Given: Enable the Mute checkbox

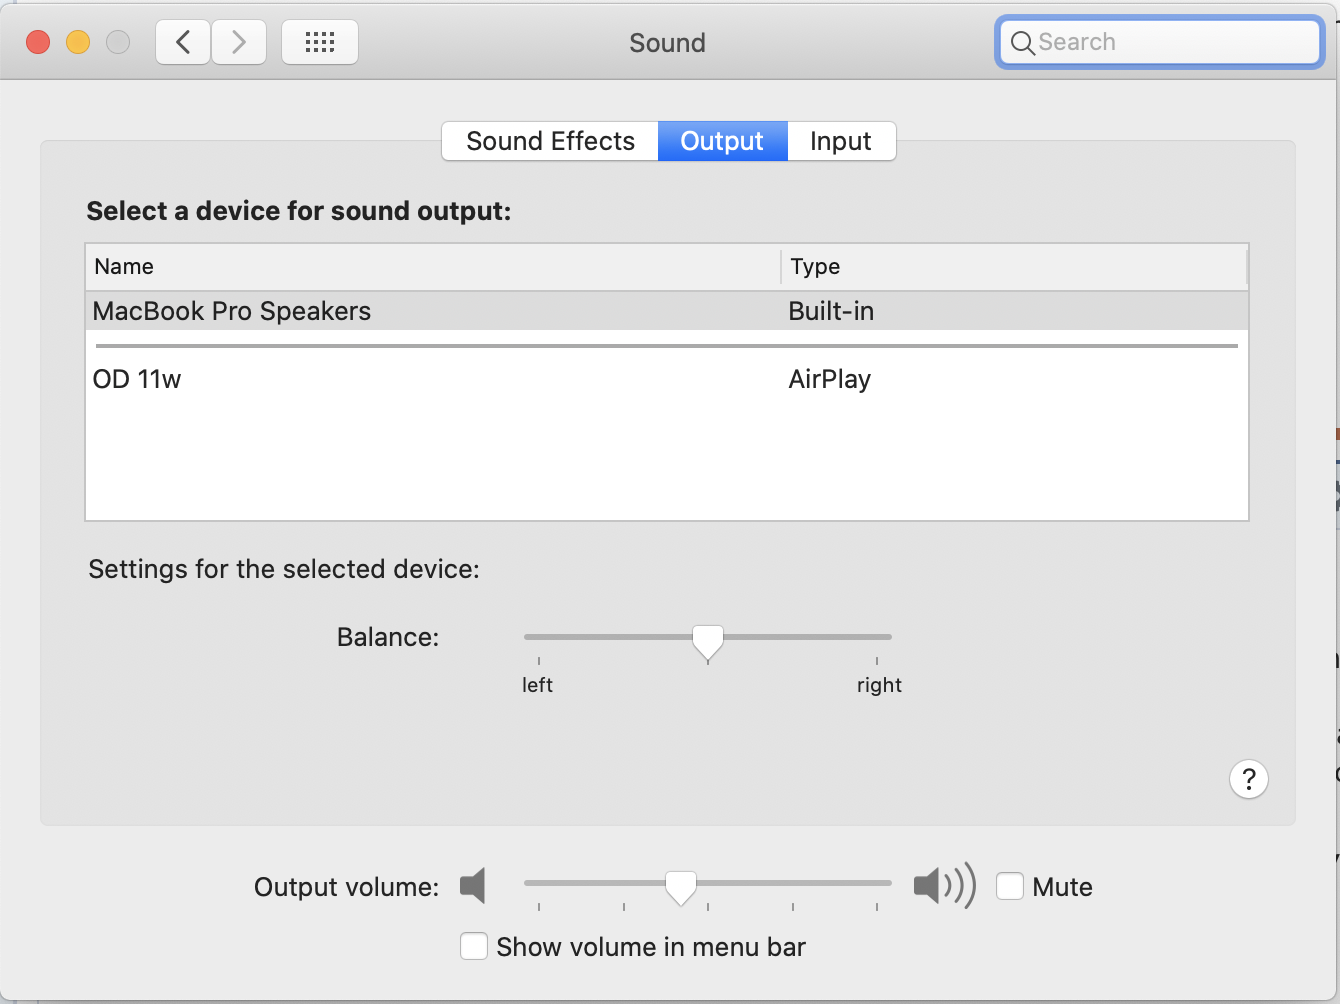Looking at the screenshot, I should (x=1010, y=886).
